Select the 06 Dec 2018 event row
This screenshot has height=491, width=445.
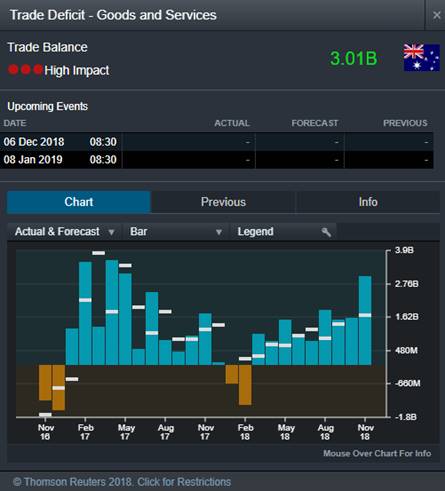click(x=217, y=142)
